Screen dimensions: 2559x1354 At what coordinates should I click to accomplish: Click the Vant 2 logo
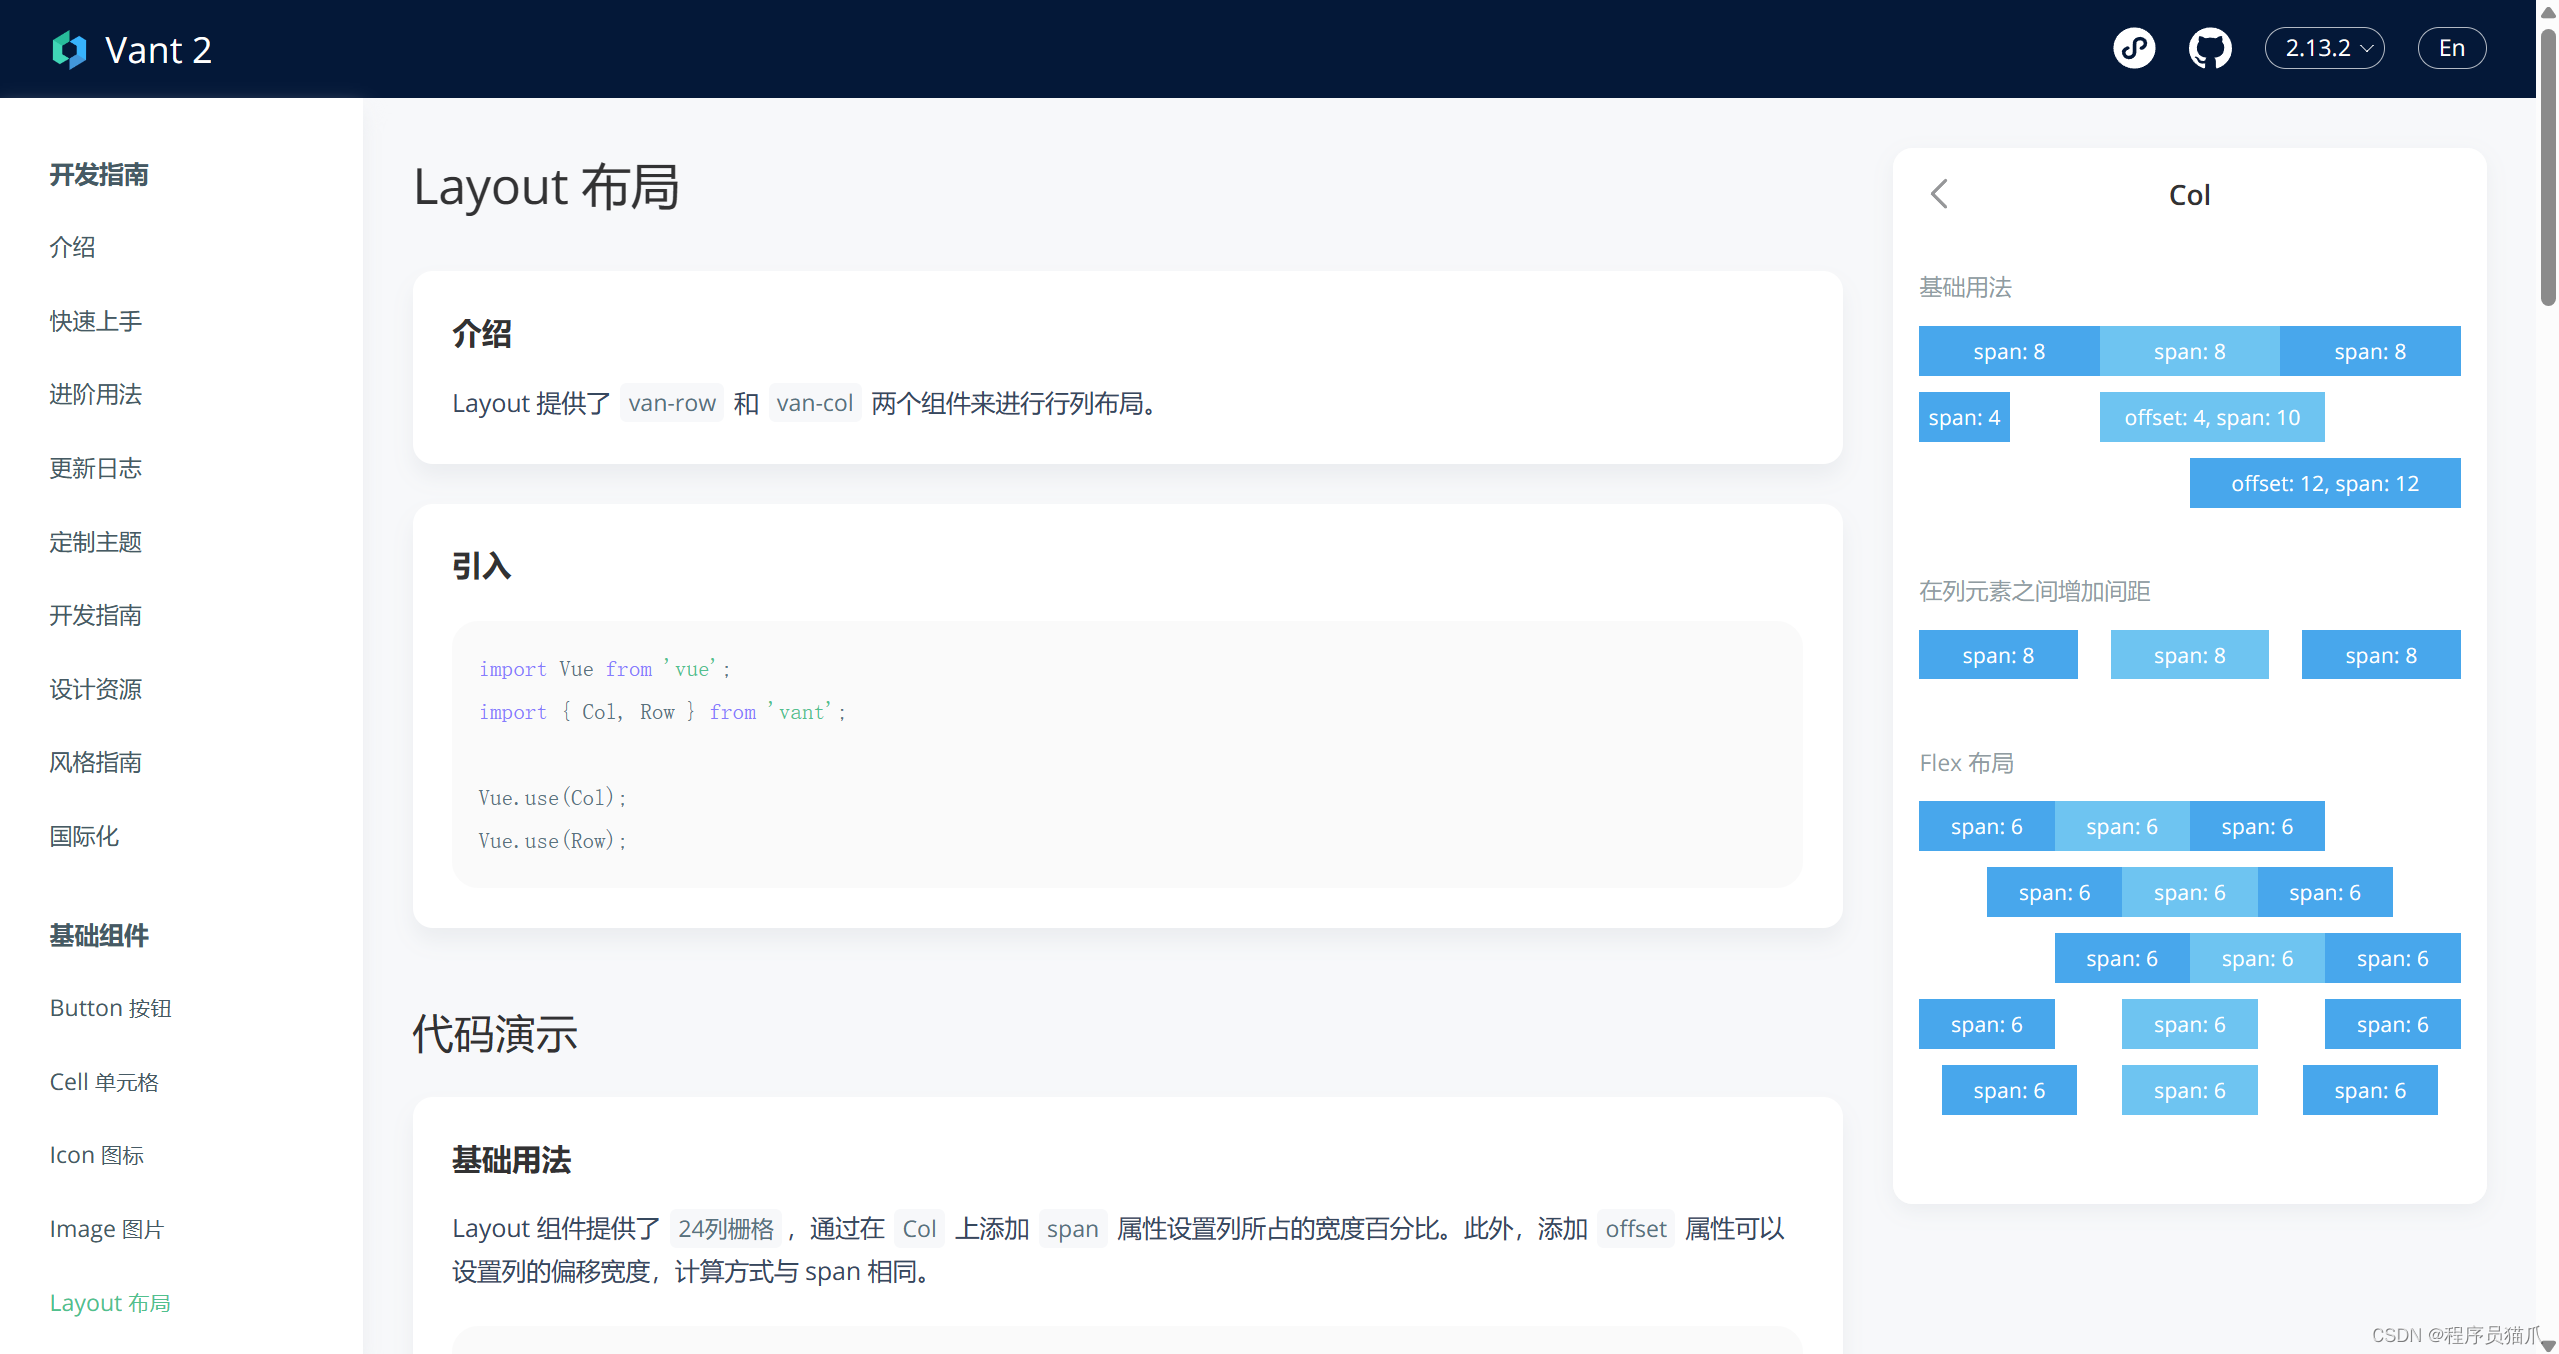click(131, 49)
